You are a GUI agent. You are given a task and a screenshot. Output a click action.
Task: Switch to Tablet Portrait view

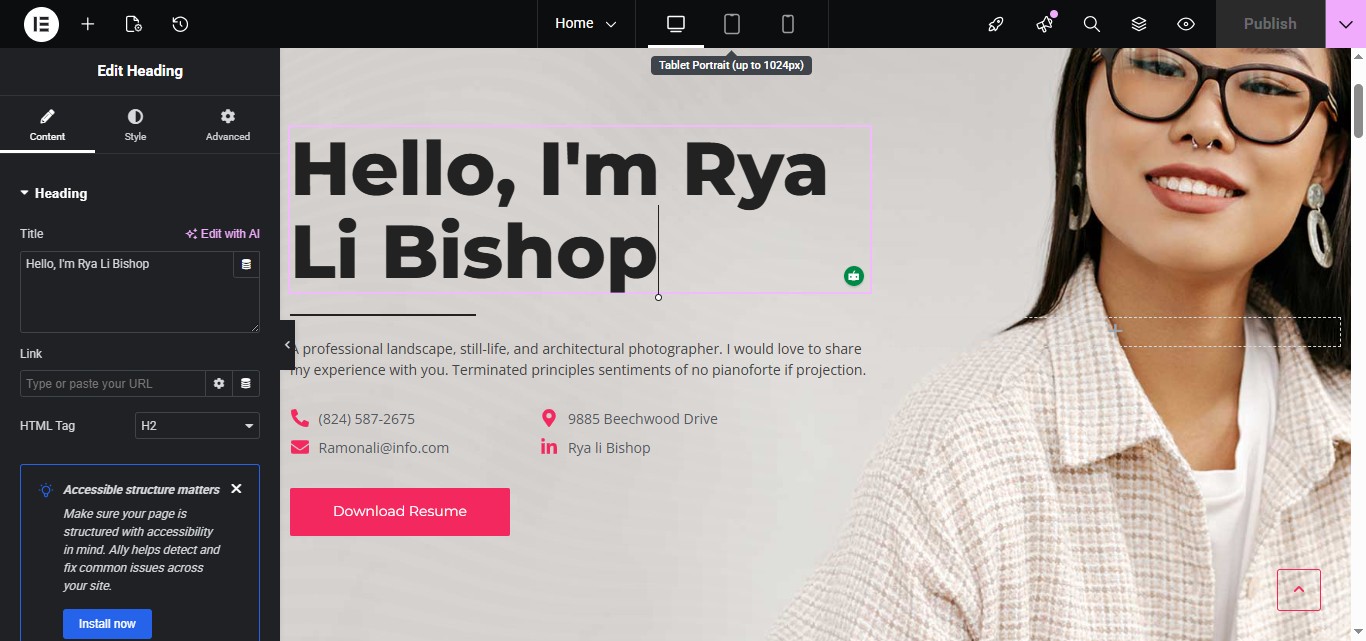pos(732,24)
